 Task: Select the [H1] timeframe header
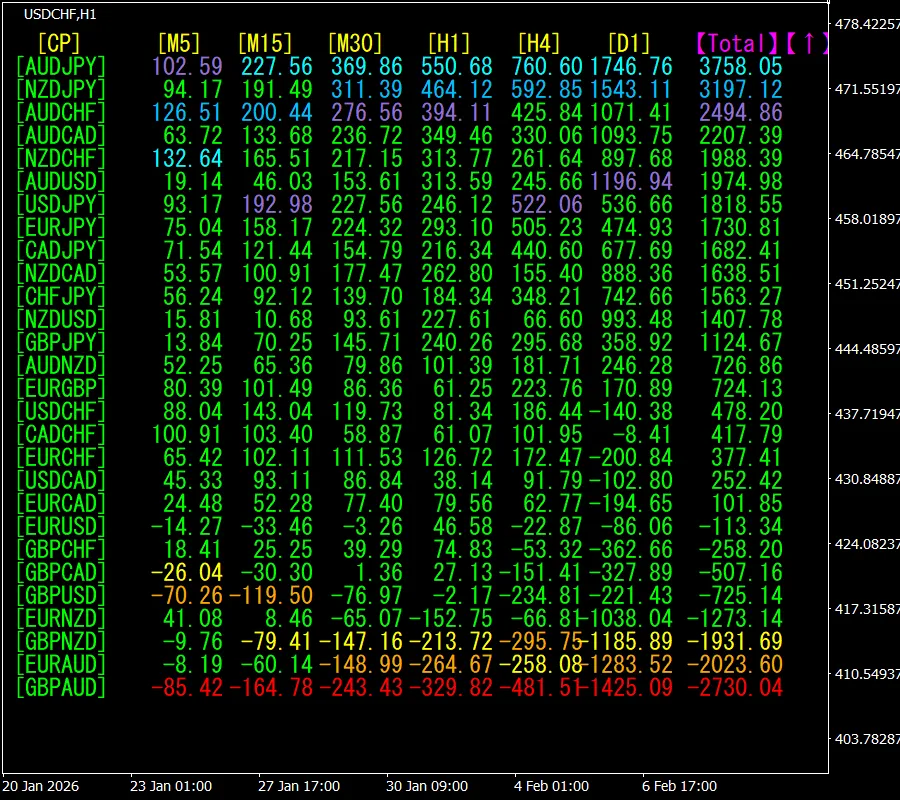click(x=449, y=43)
